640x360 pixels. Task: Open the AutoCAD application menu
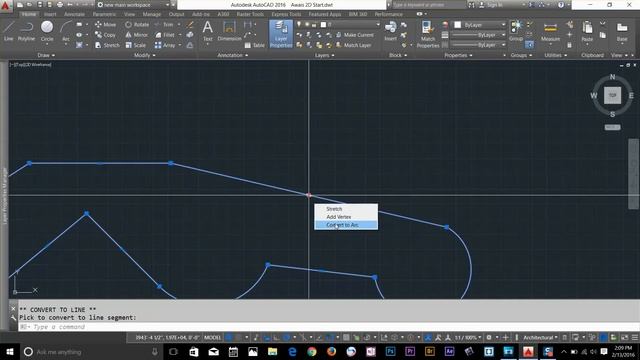pos(5,5)
